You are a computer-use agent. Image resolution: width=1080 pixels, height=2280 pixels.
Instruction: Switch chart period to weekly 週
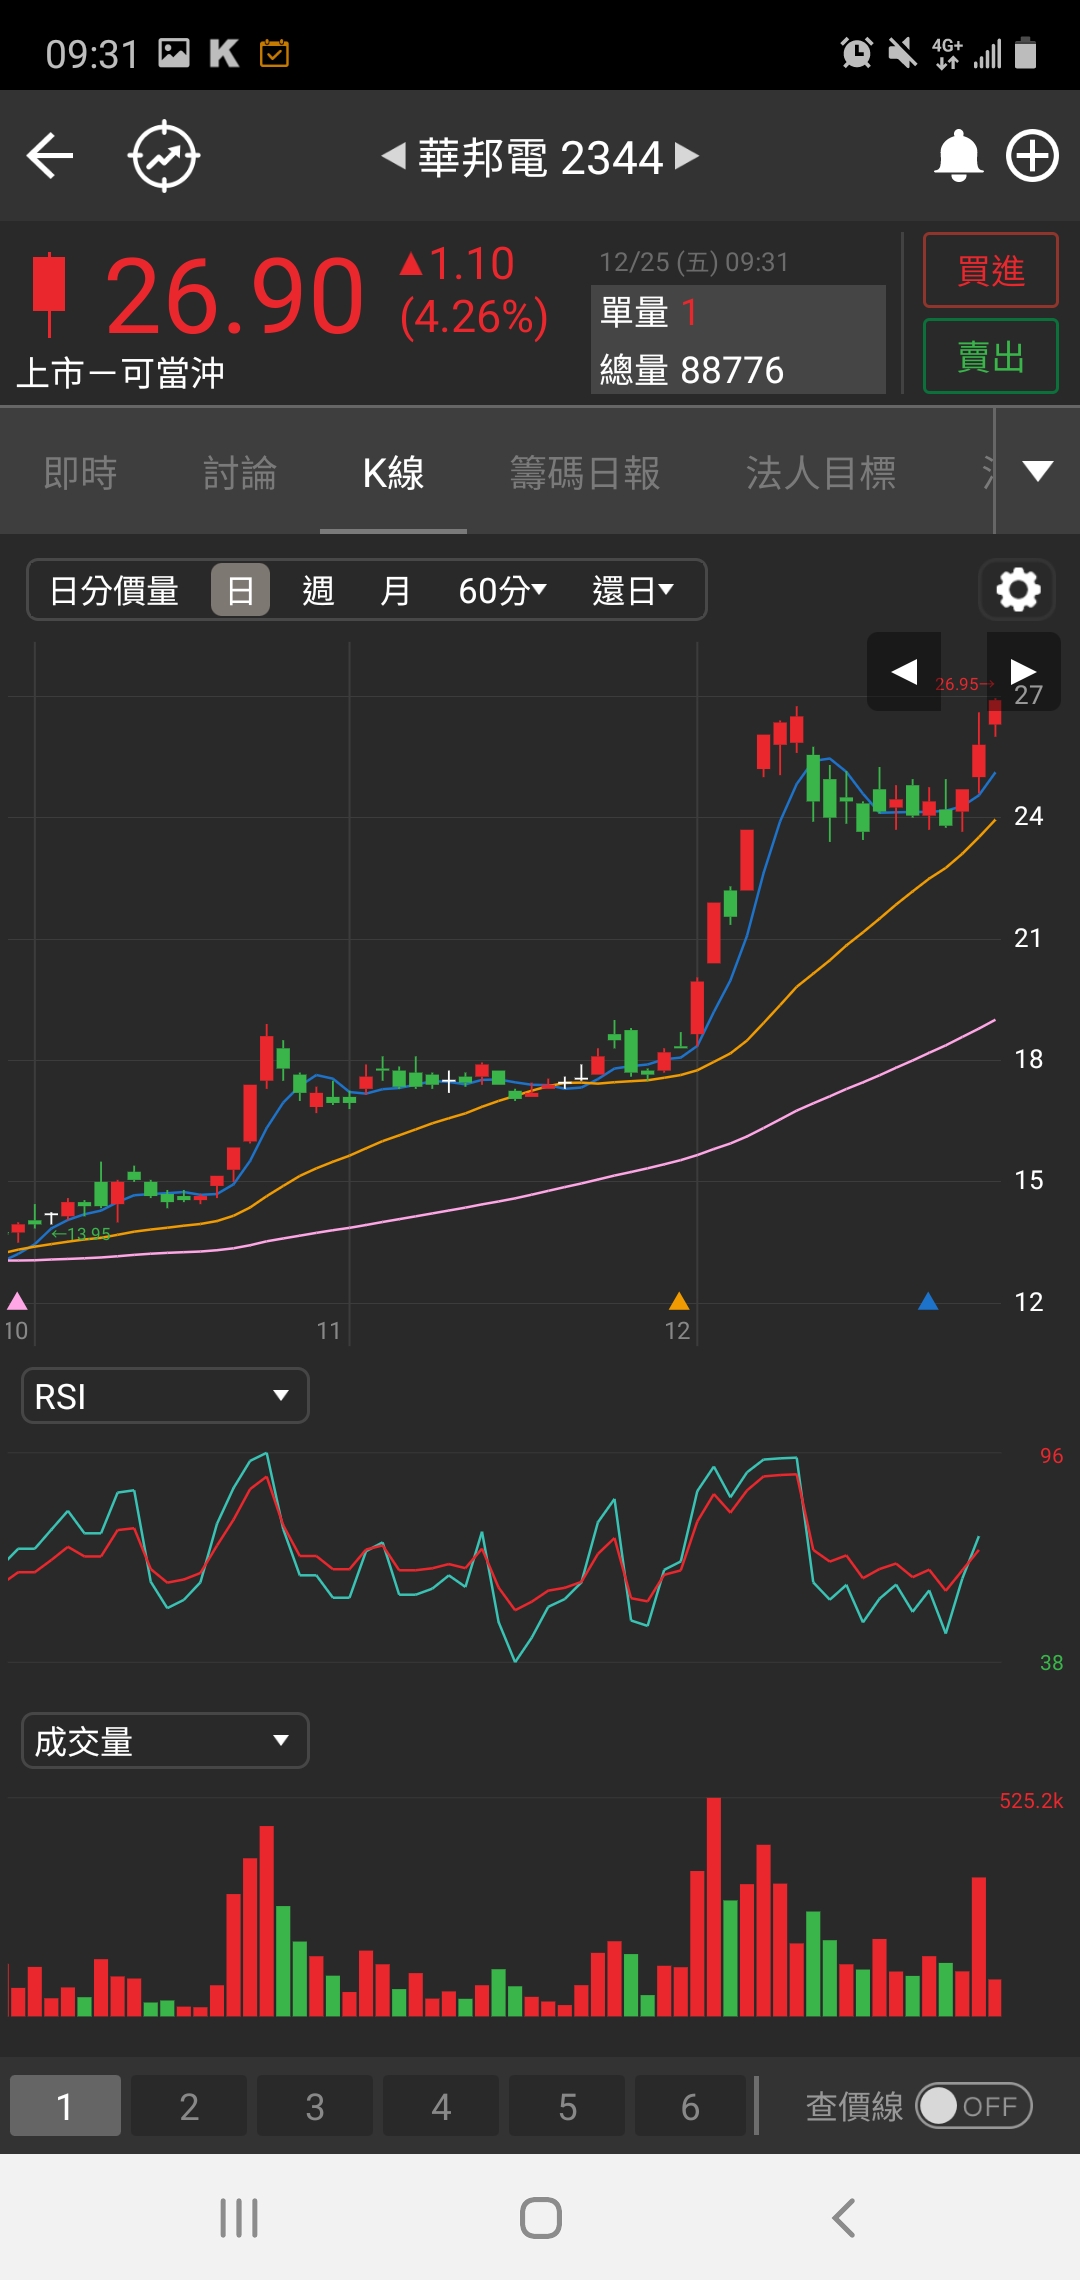coord(318,590)
